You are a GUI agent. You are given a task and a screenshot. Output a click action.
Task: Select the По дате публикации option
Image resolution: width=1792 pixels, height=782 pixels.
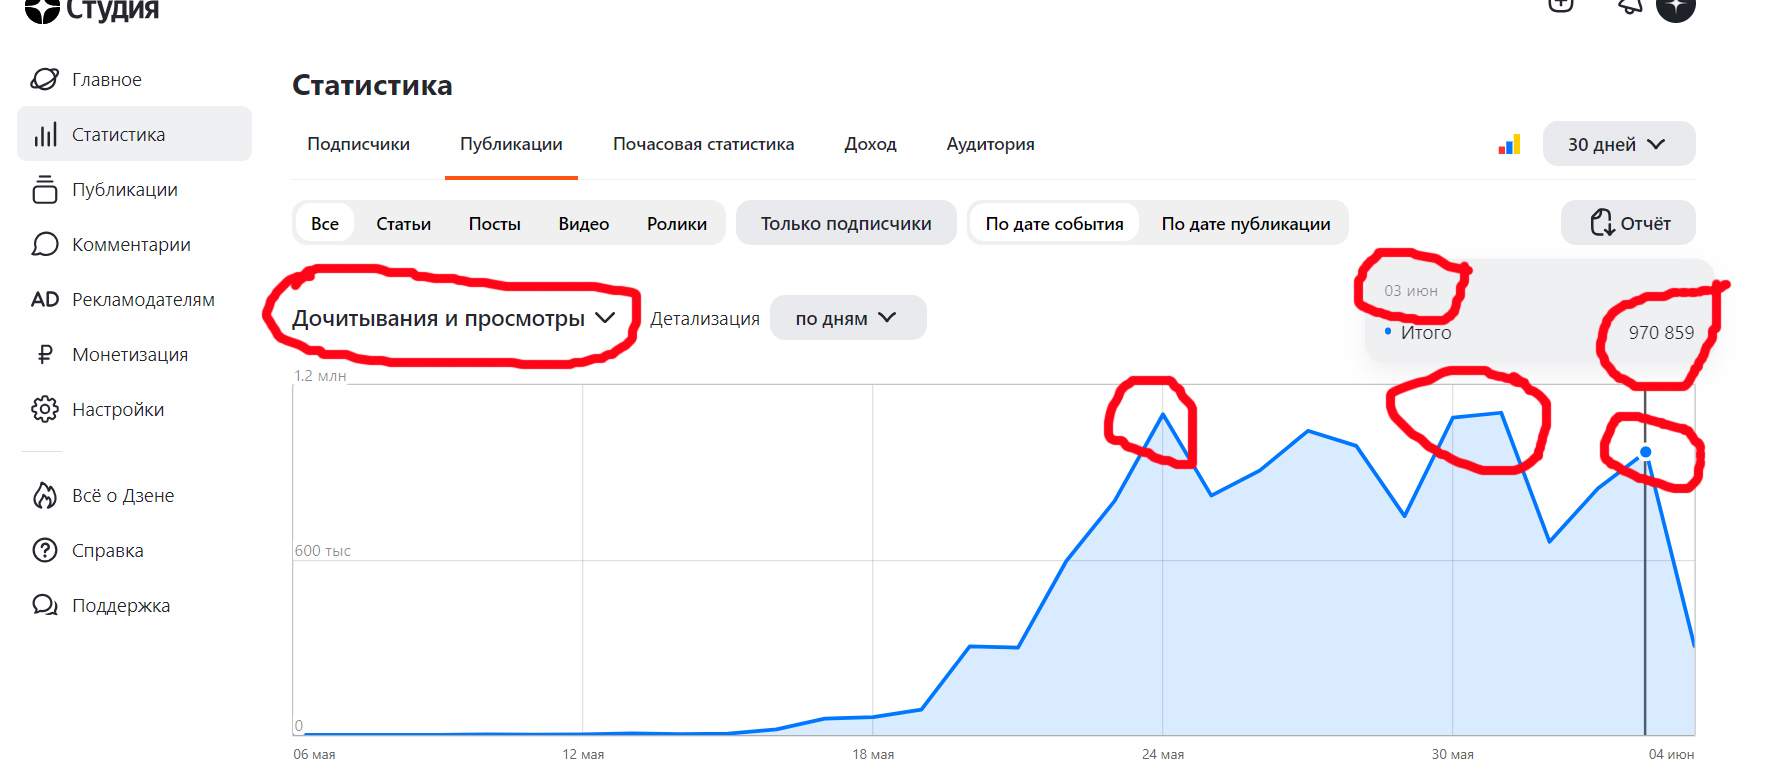pos(1245,223)
